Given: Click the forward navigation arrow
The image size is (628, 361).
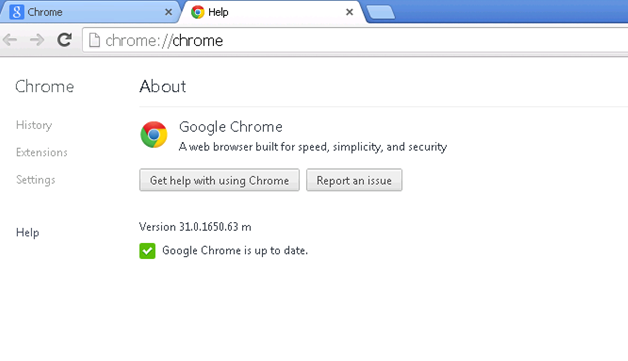Looking at the screenshot, I should [x=37, y=40].
